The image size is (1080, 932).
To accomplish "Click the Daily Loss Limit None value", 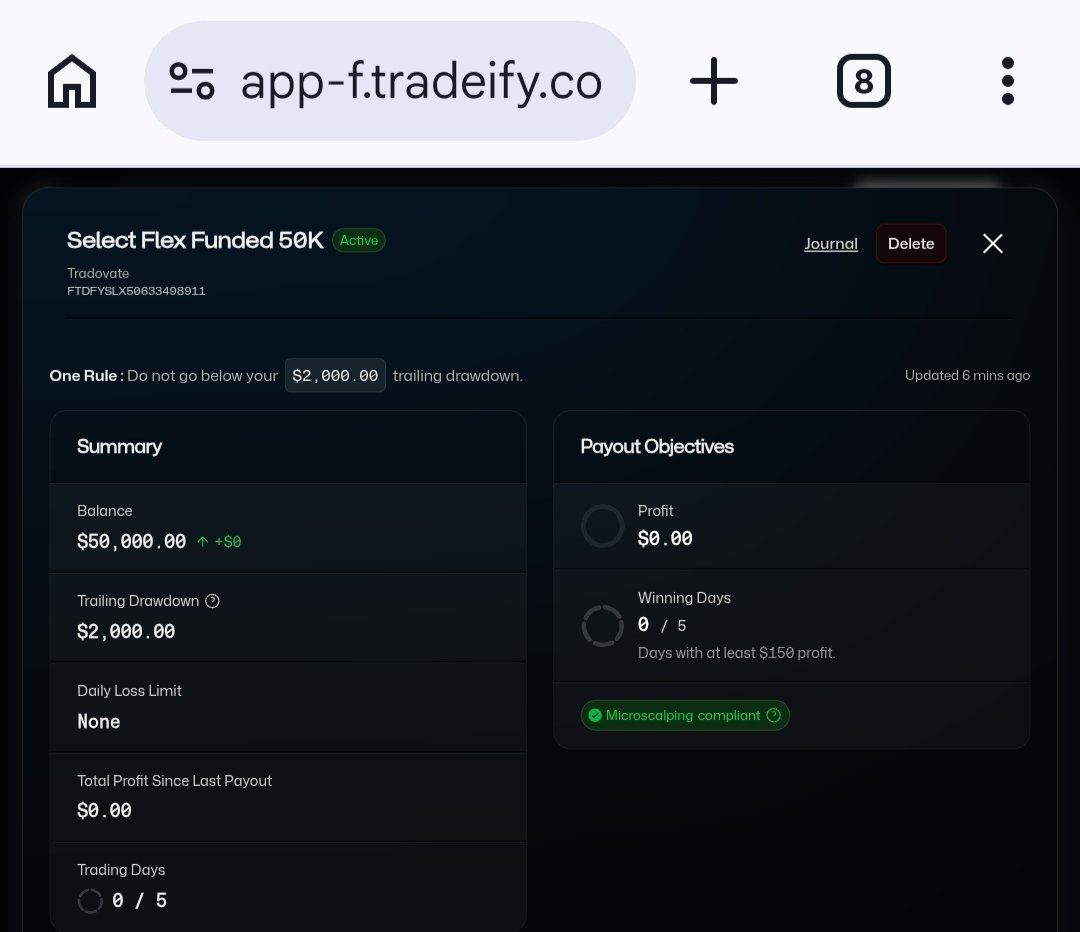I will coord(98,722).
